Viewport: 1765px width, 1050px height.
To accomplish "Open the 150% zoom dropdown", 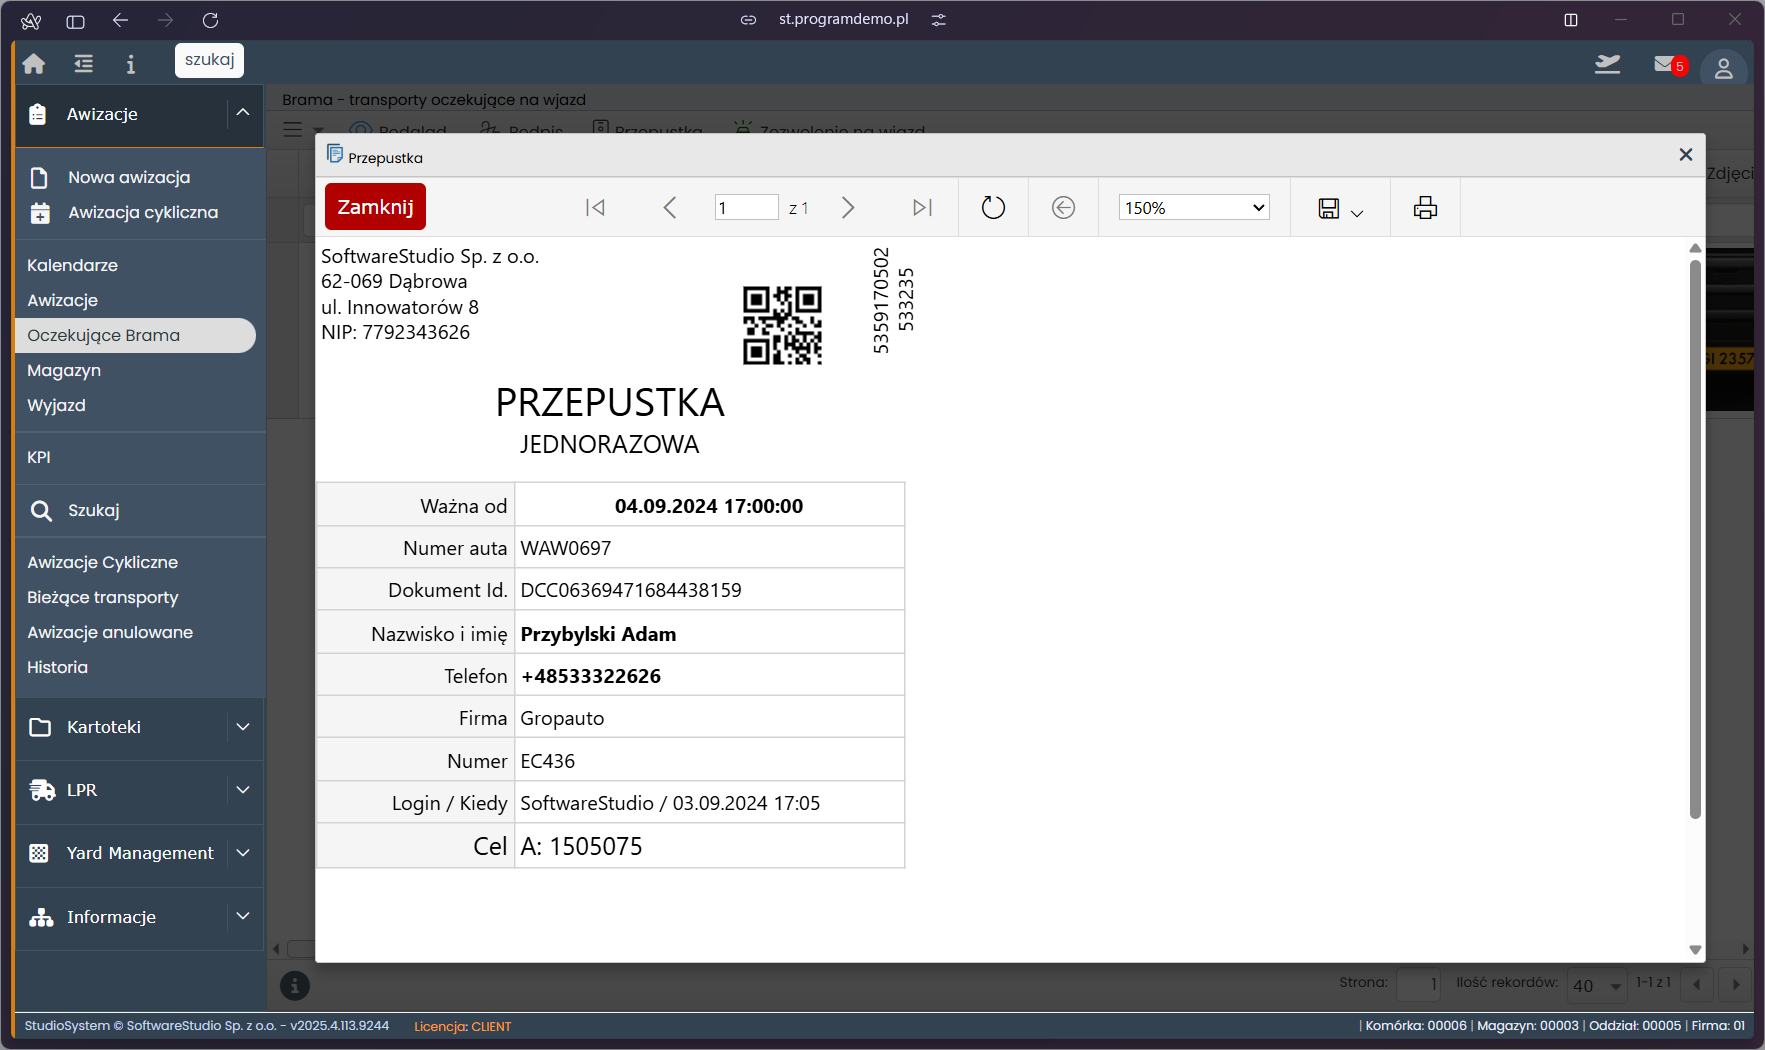I will click(1193, 208).
